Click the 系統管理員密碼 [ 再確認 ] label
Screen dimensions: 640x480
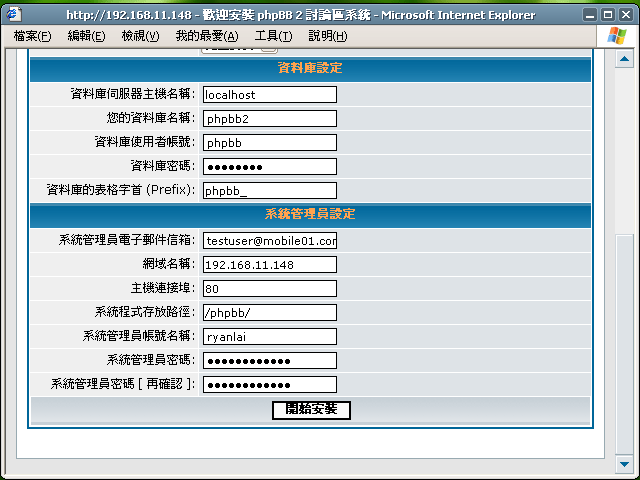122,384
